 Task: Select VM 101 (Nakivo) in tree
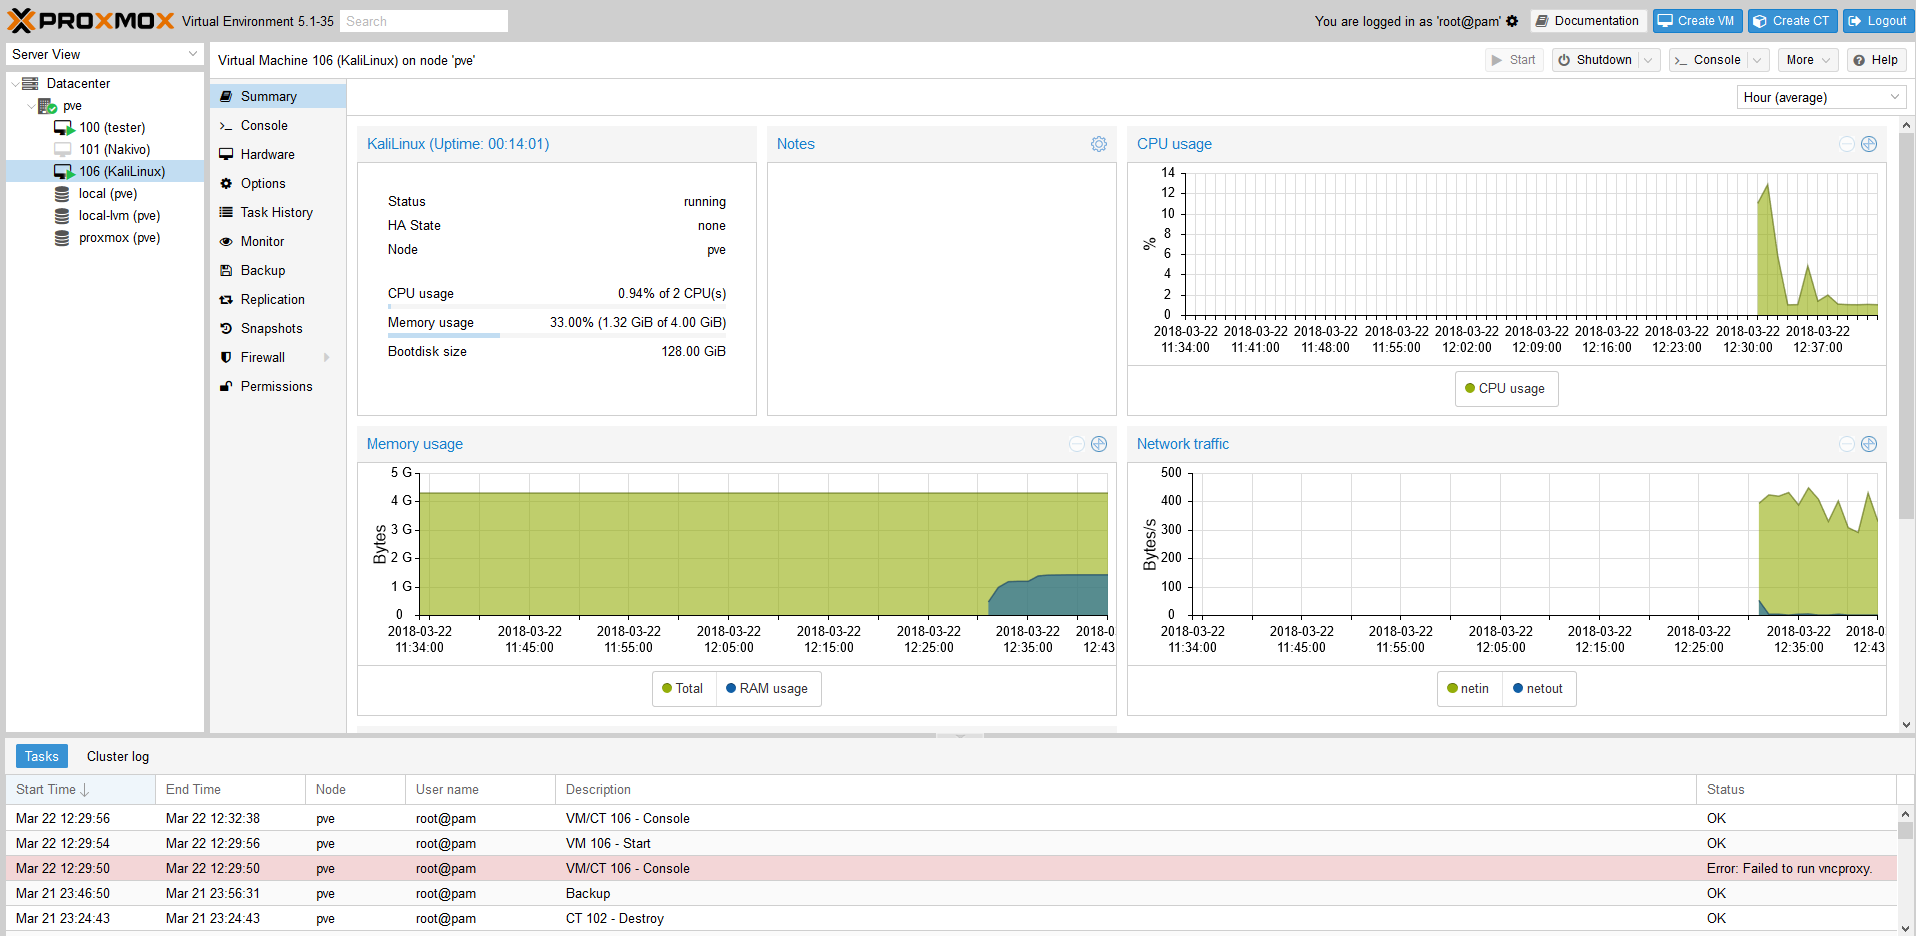tap(115, 149)
